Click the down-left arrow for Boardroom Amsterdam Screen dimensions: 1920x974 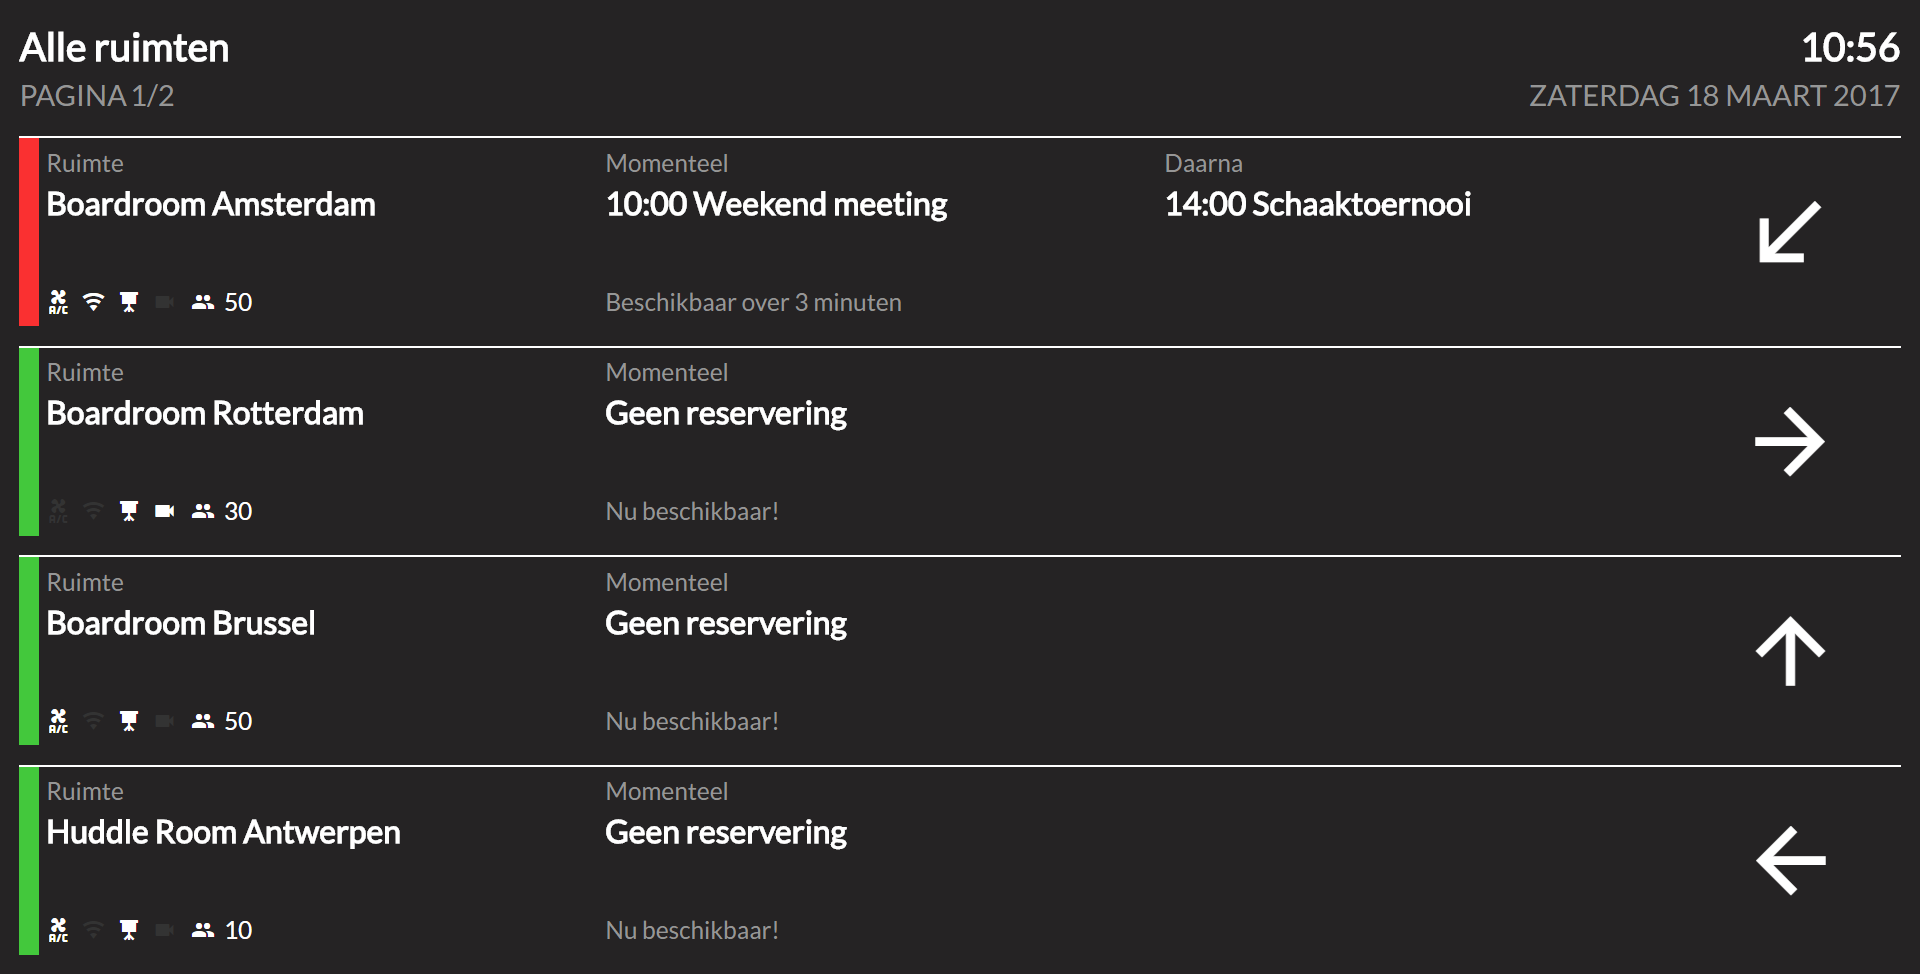(1789, 232)
